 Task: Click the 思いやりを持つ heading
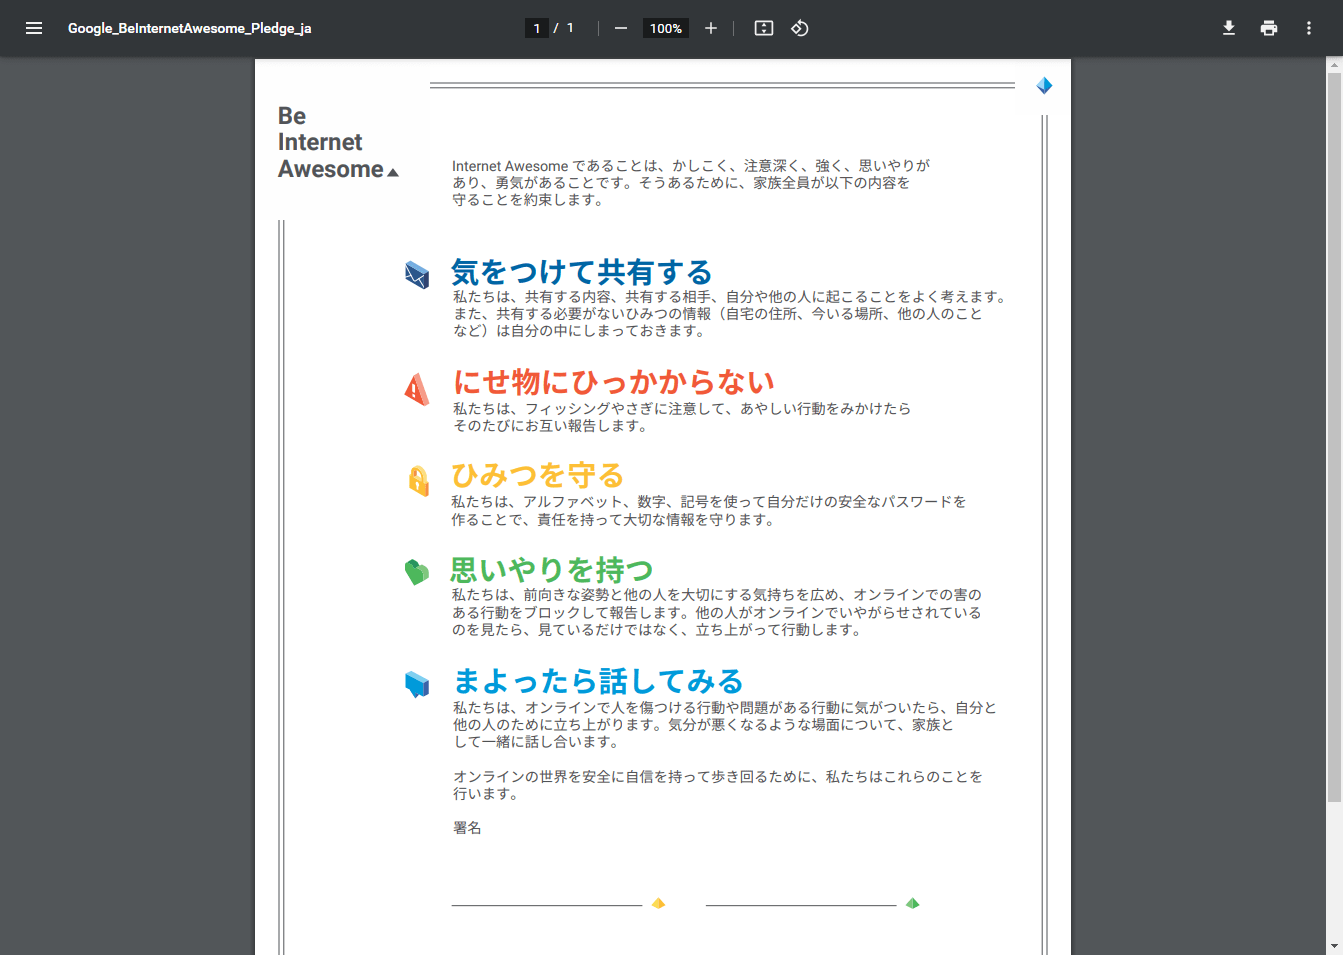pos(552,570)
